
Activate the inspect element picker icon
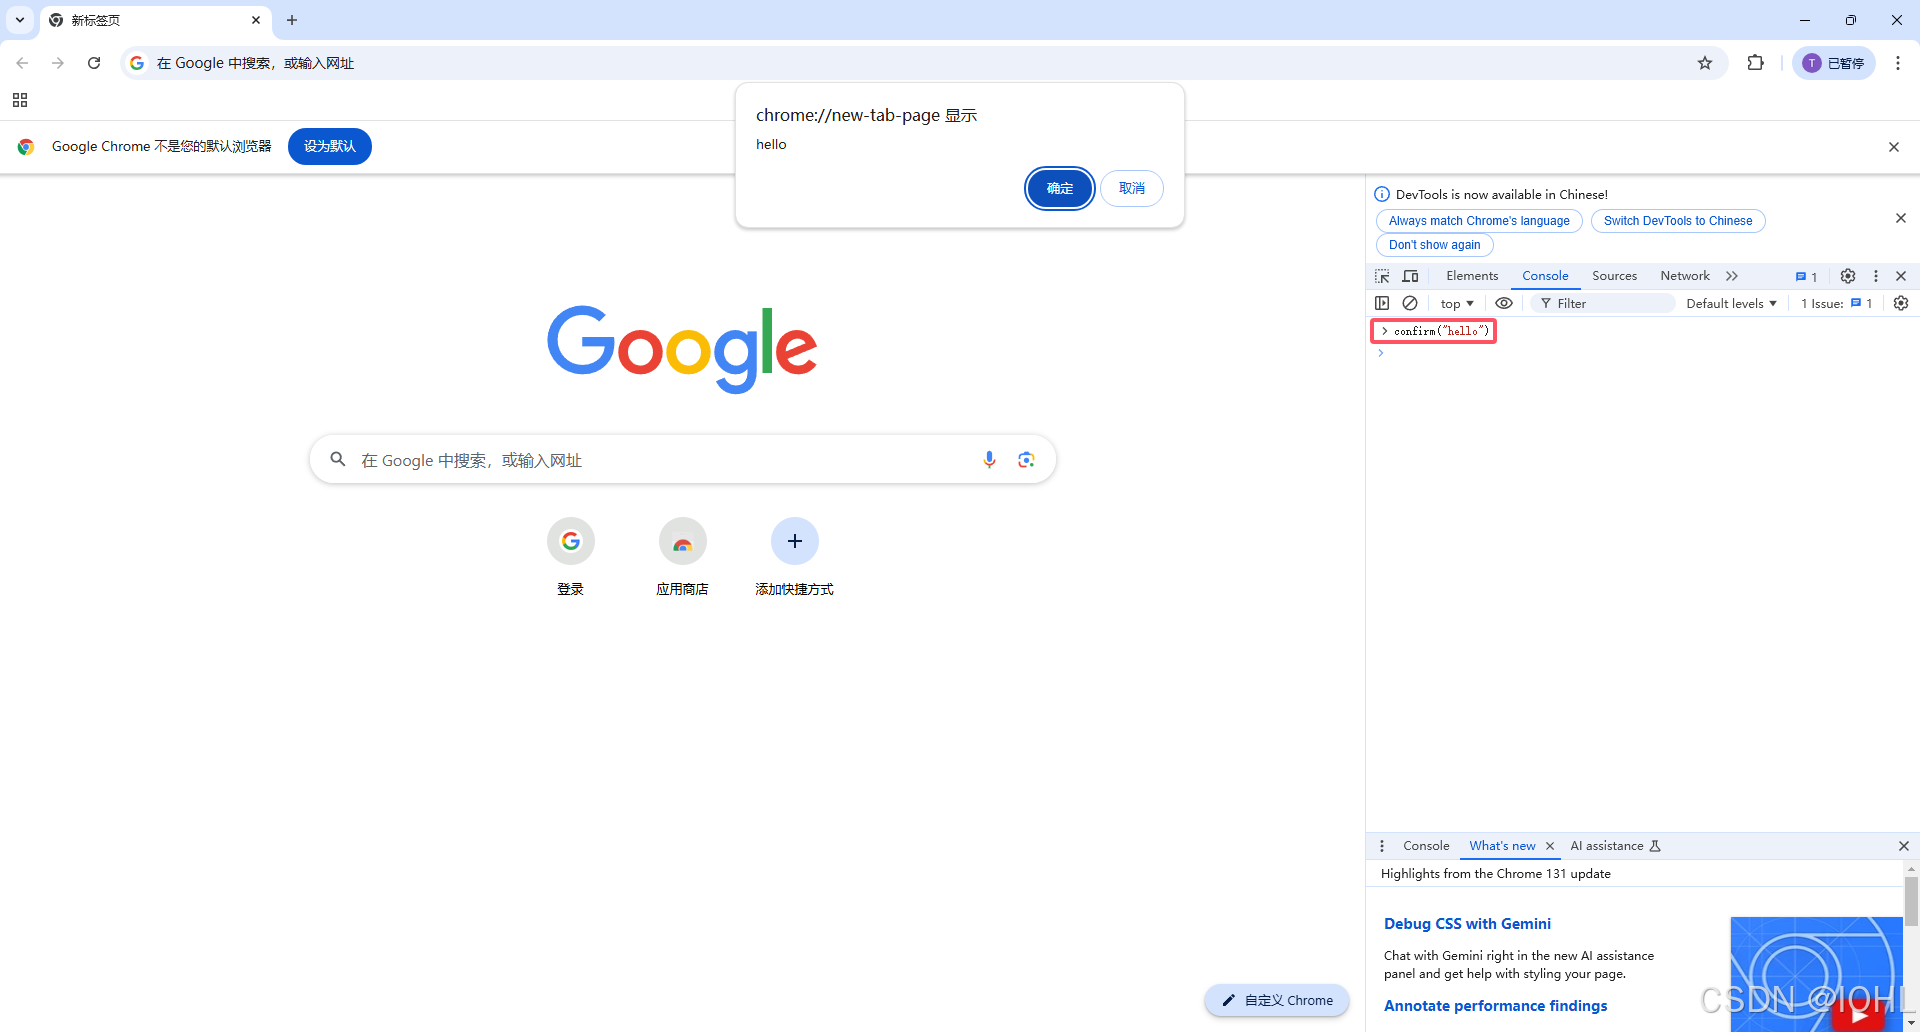click(x=1382, y=276)
